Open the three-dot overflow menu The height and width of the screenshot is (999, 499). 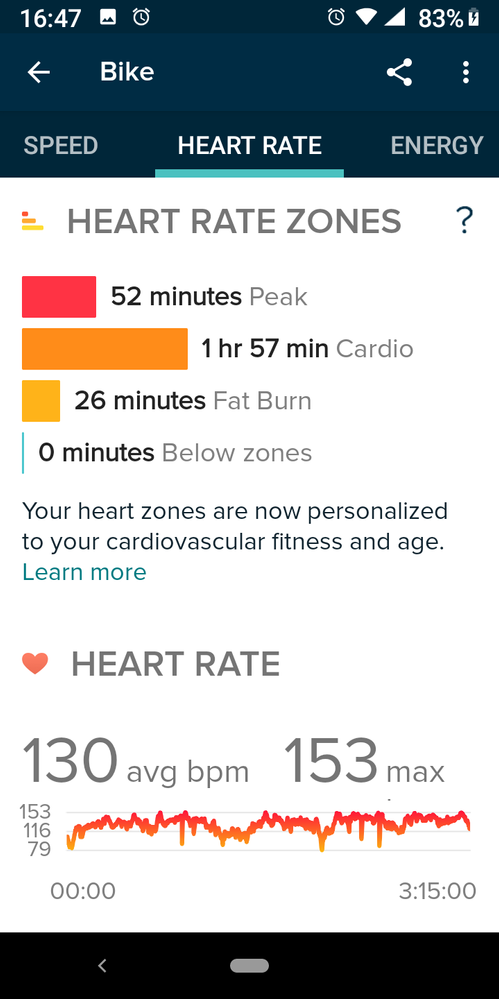click(x=466, y=73)
